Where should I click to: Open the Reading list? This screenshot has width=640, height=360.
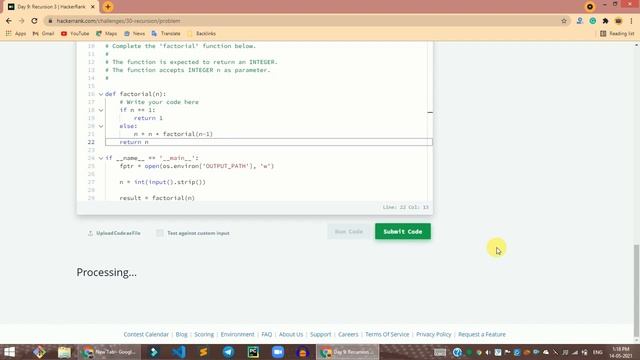(617, 33)
